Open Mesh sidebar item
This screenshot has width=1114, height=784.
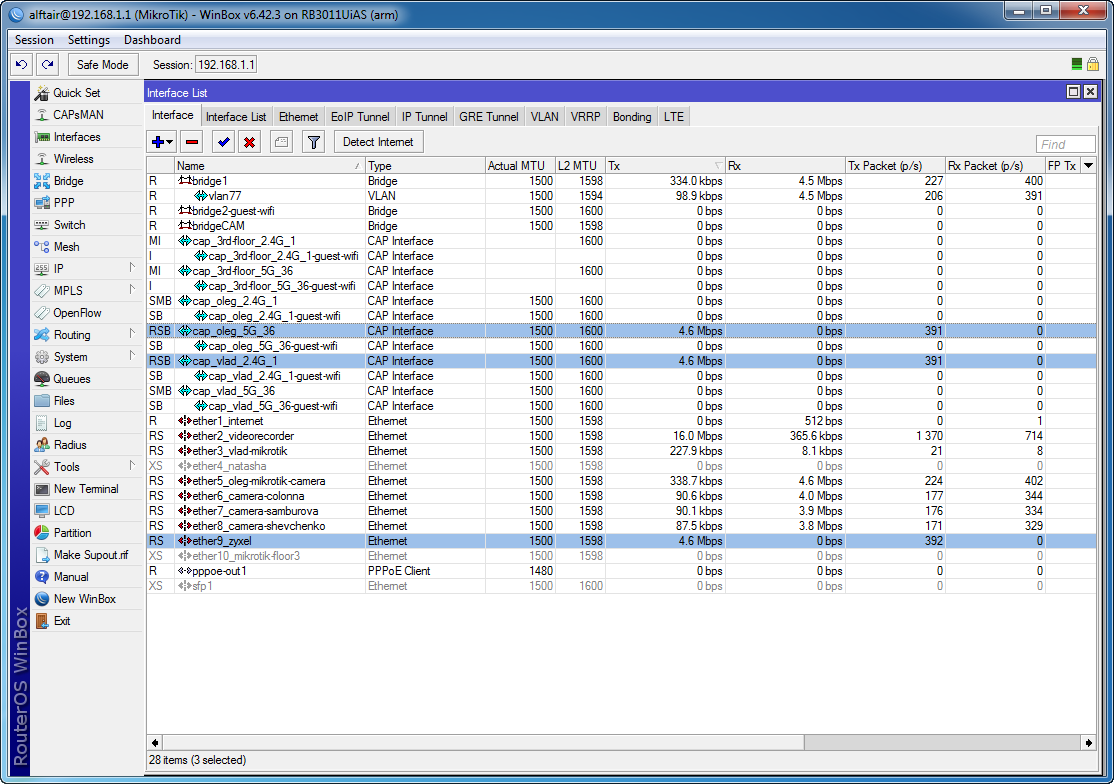point(66,246)
